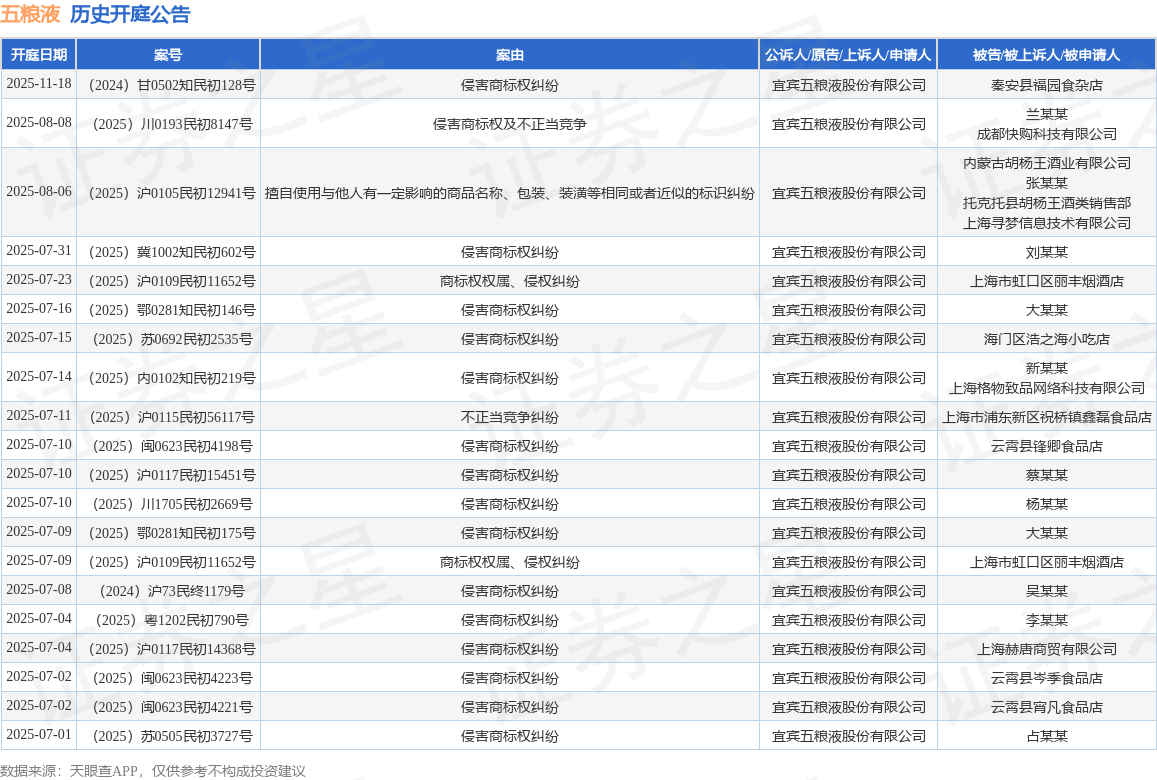Click date cell 2025-11-18
The image size is (1157, 780).
39,83
